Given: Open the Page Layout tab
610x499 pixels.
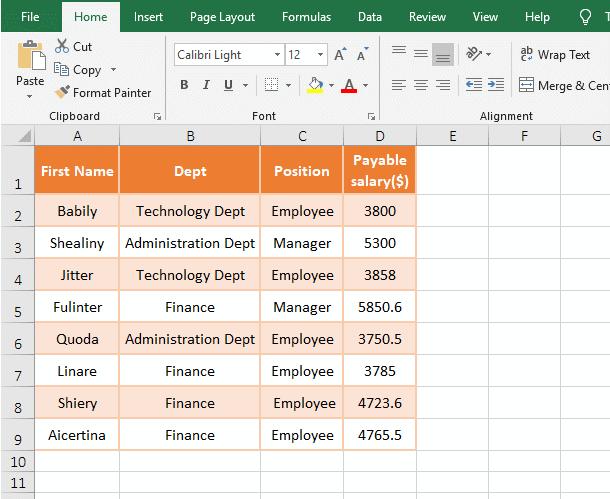Looking at the screenshot, I should (x=222, y=17).
